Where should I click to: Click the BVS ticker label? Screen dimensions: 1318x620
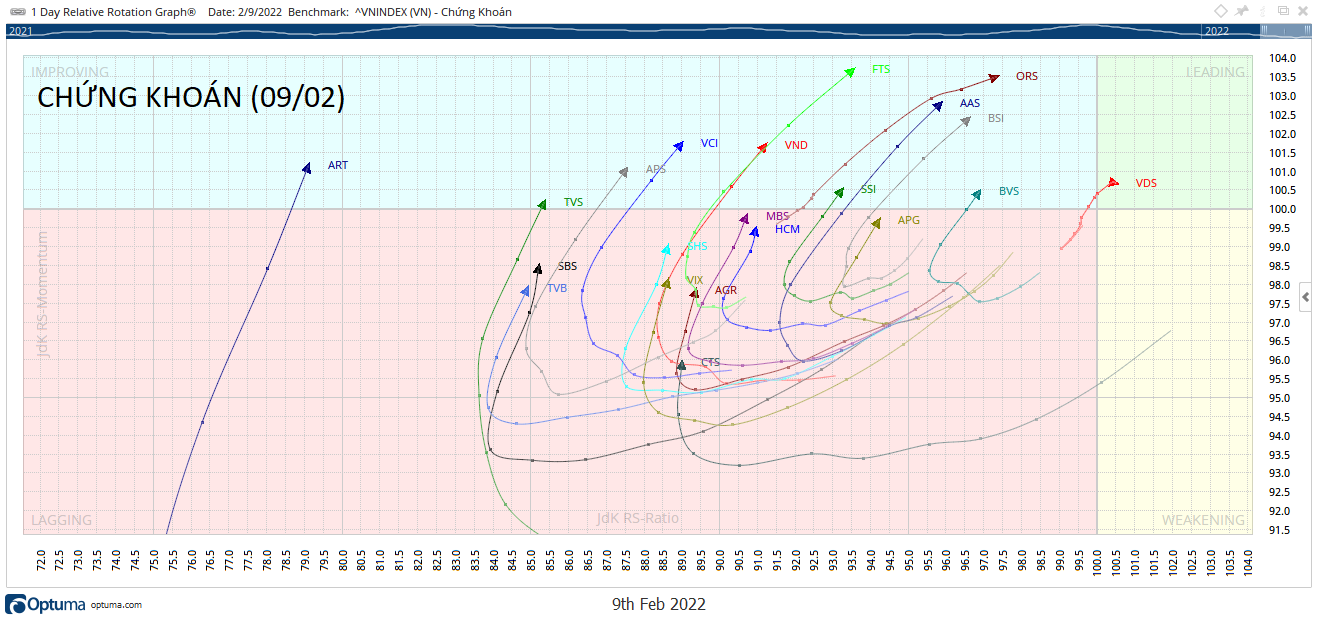coord(1009,191)
